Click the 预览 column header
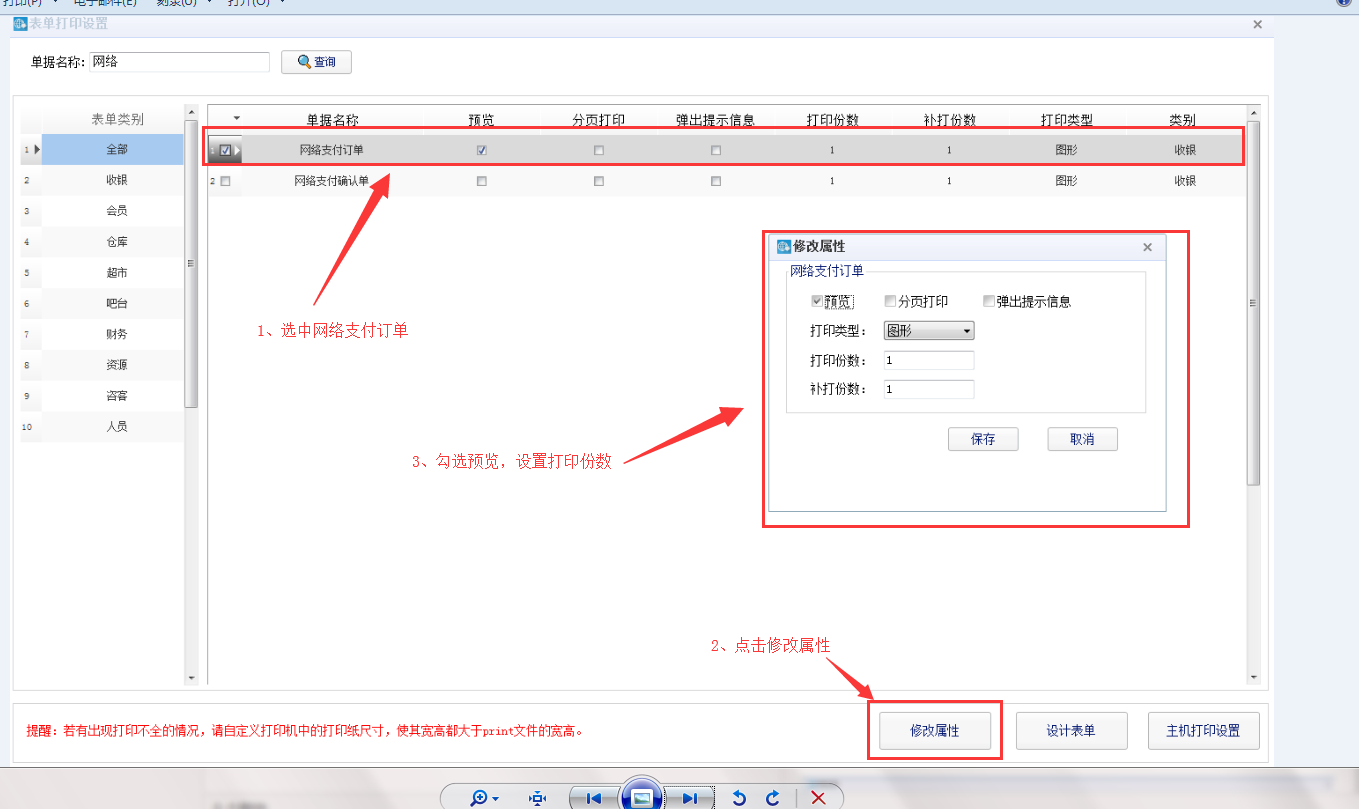Viewport: 1359px width, 809px height. pos(481,120)
